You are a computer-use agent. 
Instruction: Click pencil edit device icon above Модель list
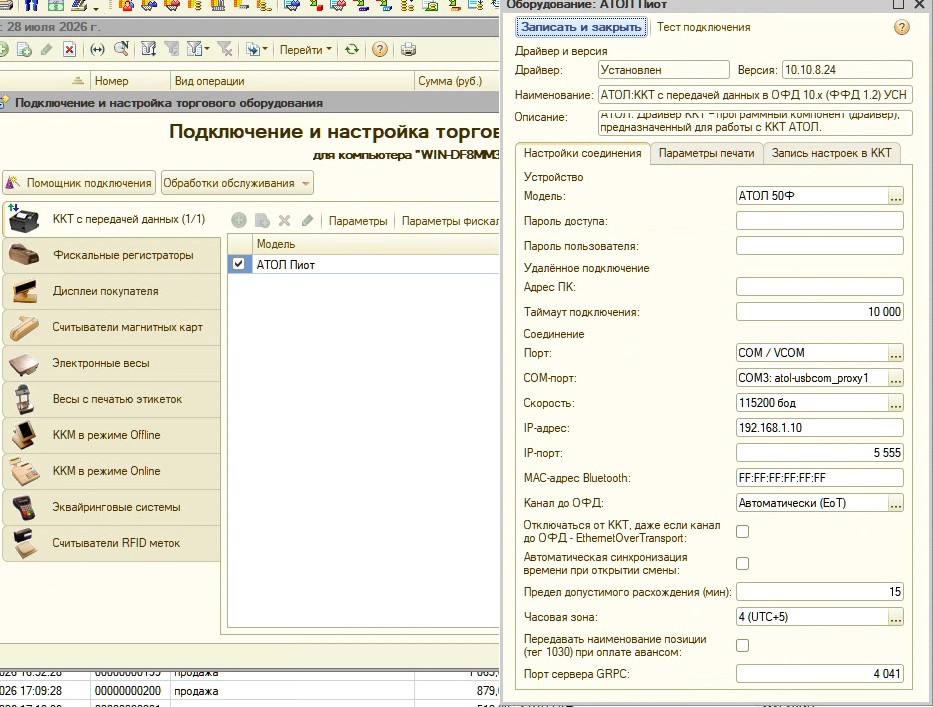pos(308,221)
